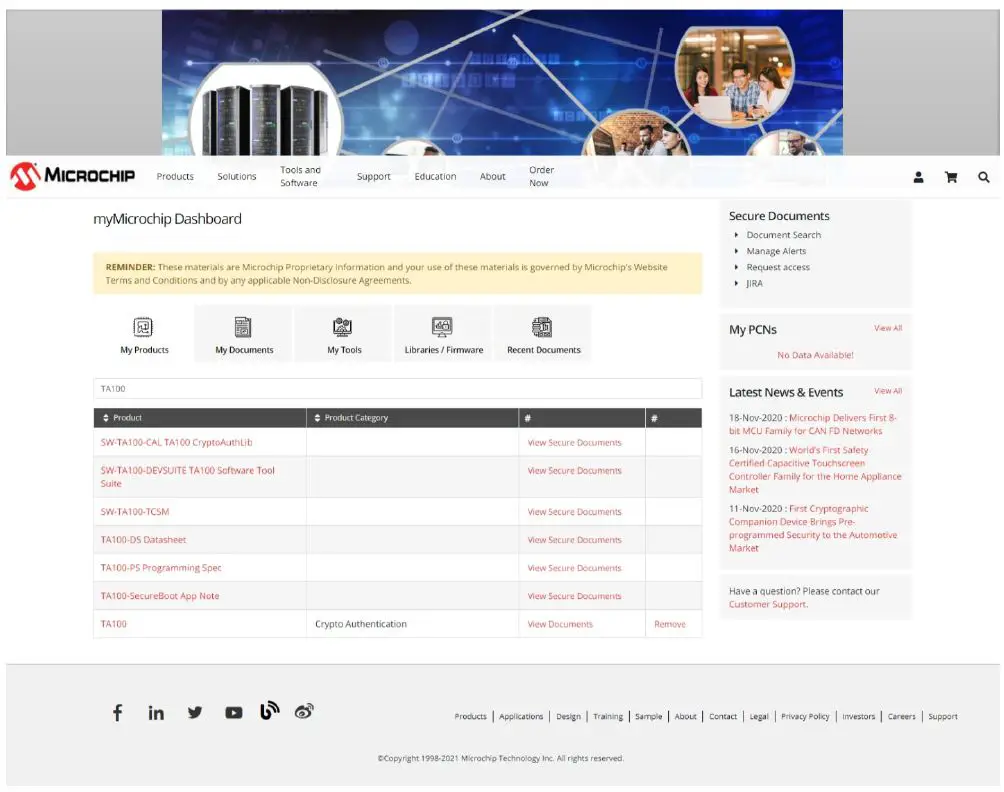Open the TA100-DS Datasheet product
Screen dimensions: 1004x792
(143, 540)
